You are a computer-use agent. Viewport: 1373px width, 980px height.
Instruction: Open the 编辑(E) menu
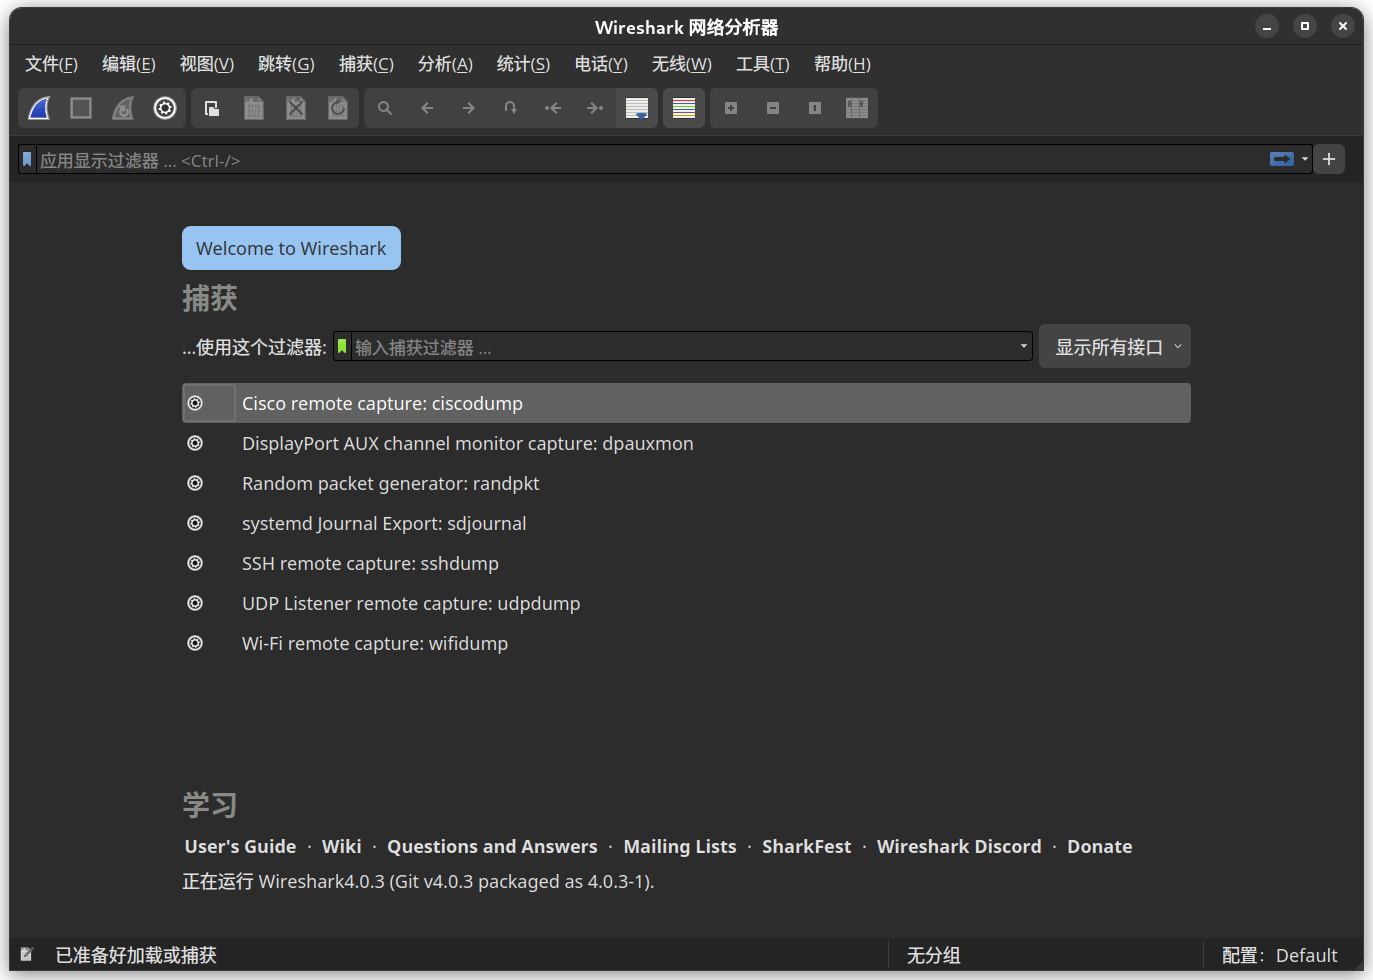point(129,64)
